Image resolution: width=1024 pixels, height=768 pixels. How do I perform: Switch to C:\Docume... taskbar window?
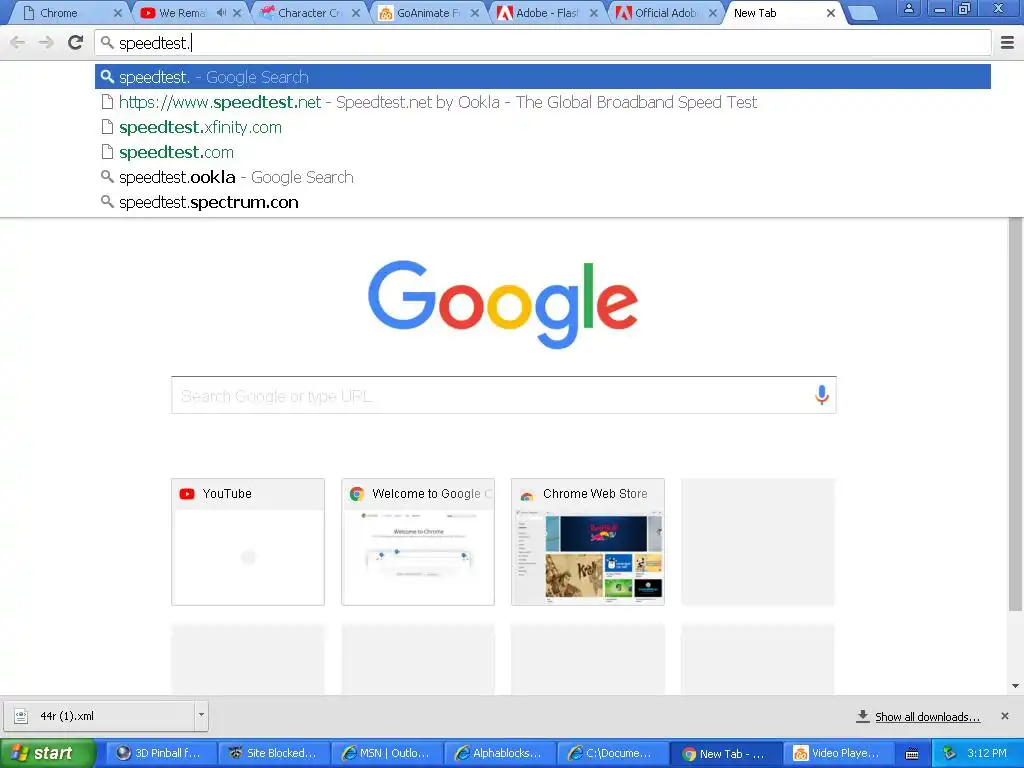click(x=613, y=754)
